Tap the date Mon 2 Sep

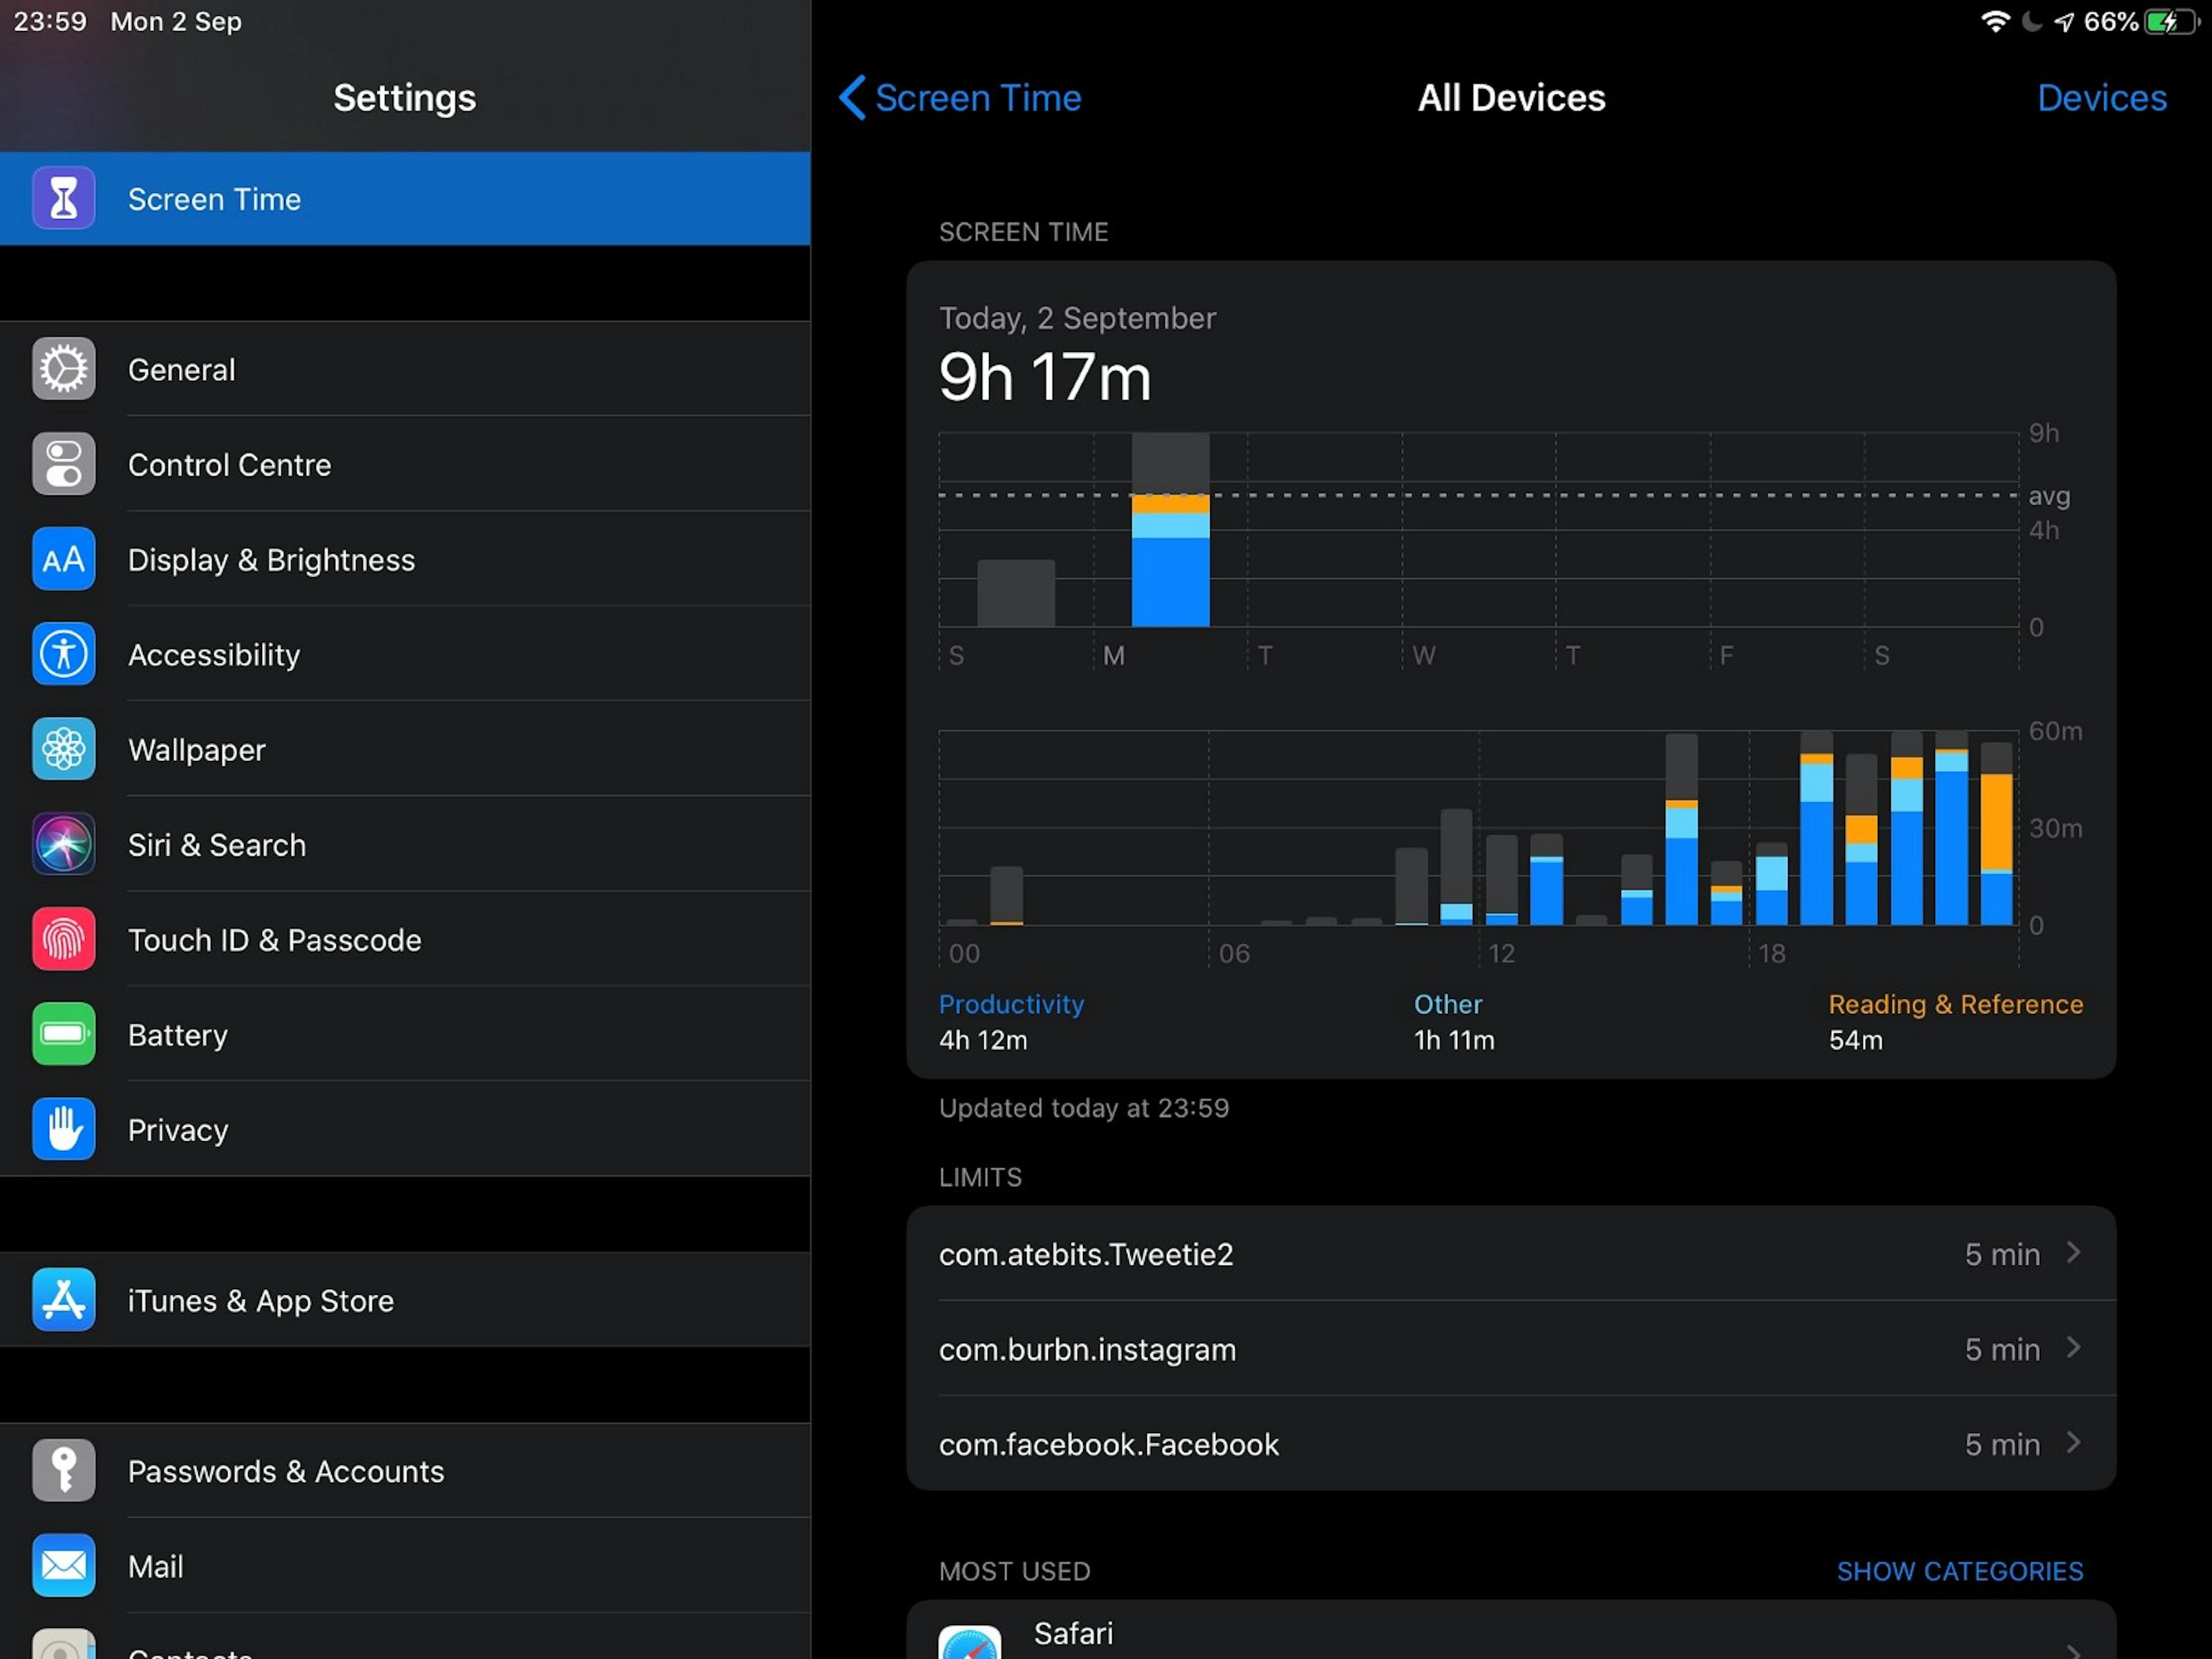coord(176,21)
